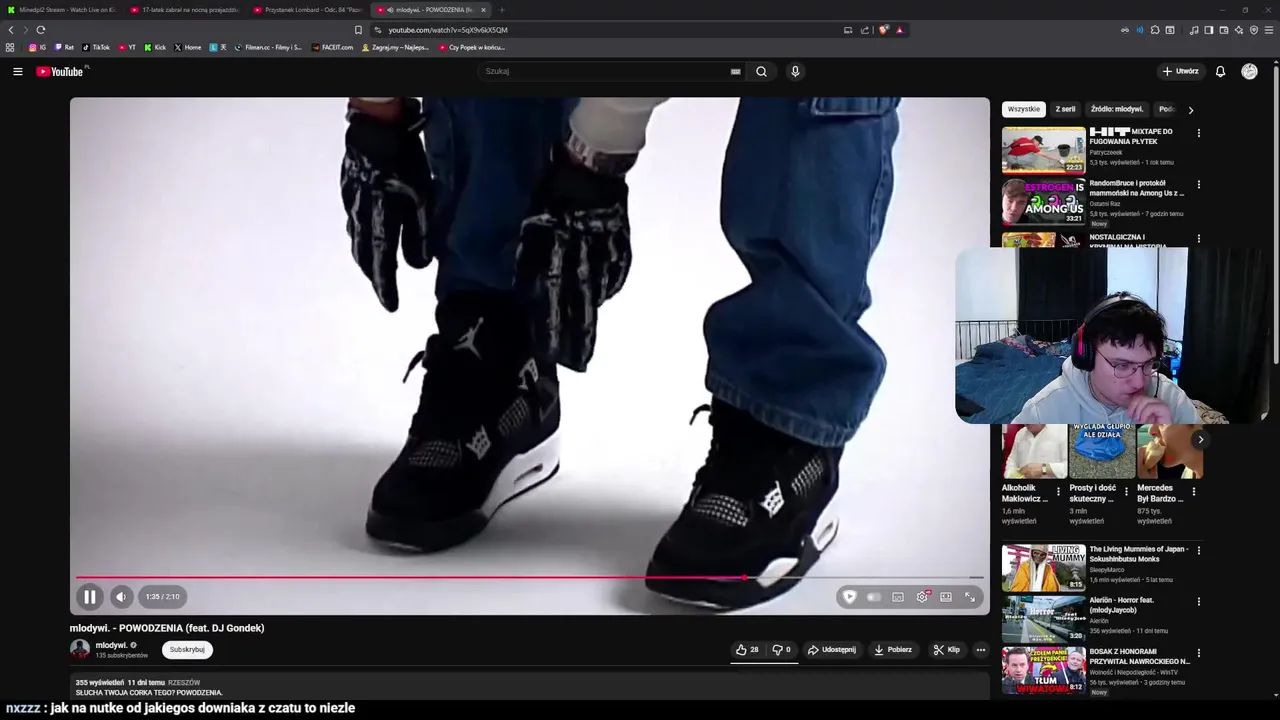Viewport: 1280px width, 720px height.
Task: Select the Wszystkie filter chip
Action: pos(1023,109)
